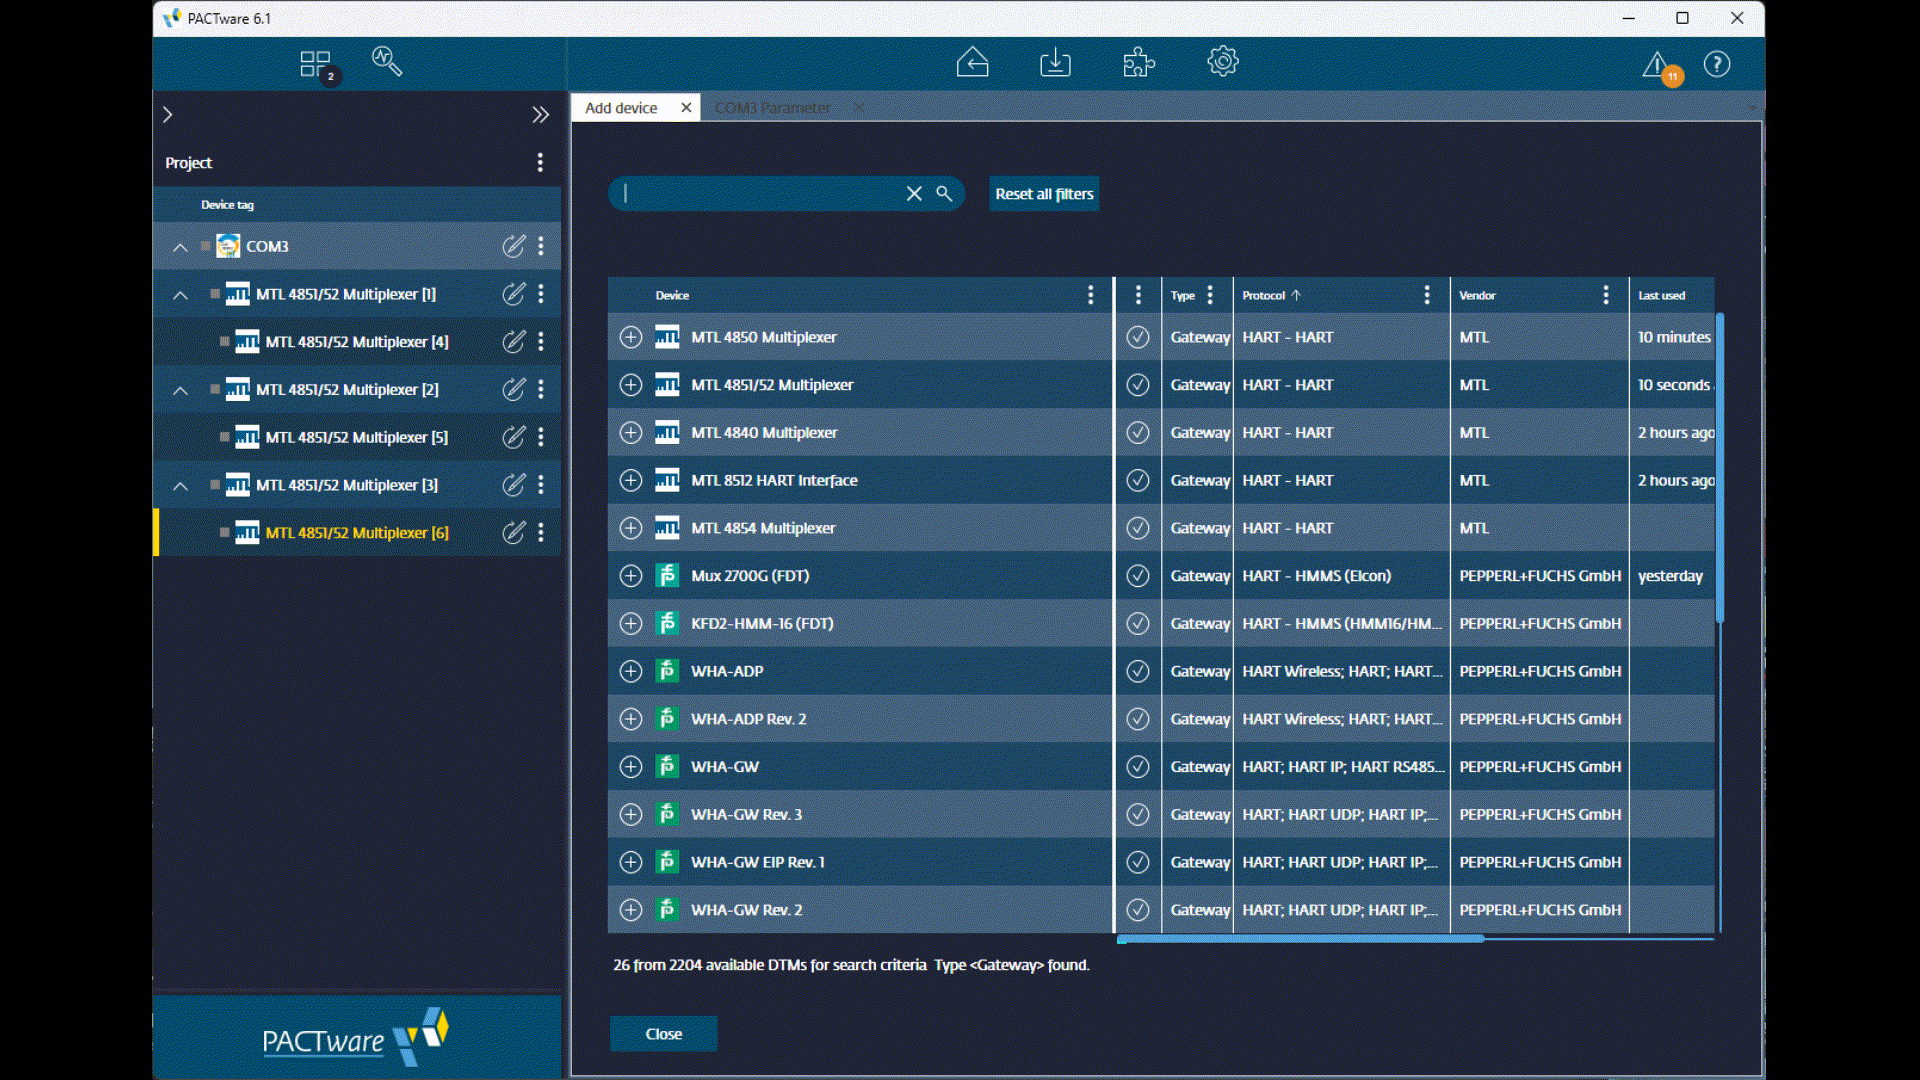Image resolution: width=1920 pixels, height=1080 pixels.
Task: Open the help question mark icon
Action: [1717, 65]
